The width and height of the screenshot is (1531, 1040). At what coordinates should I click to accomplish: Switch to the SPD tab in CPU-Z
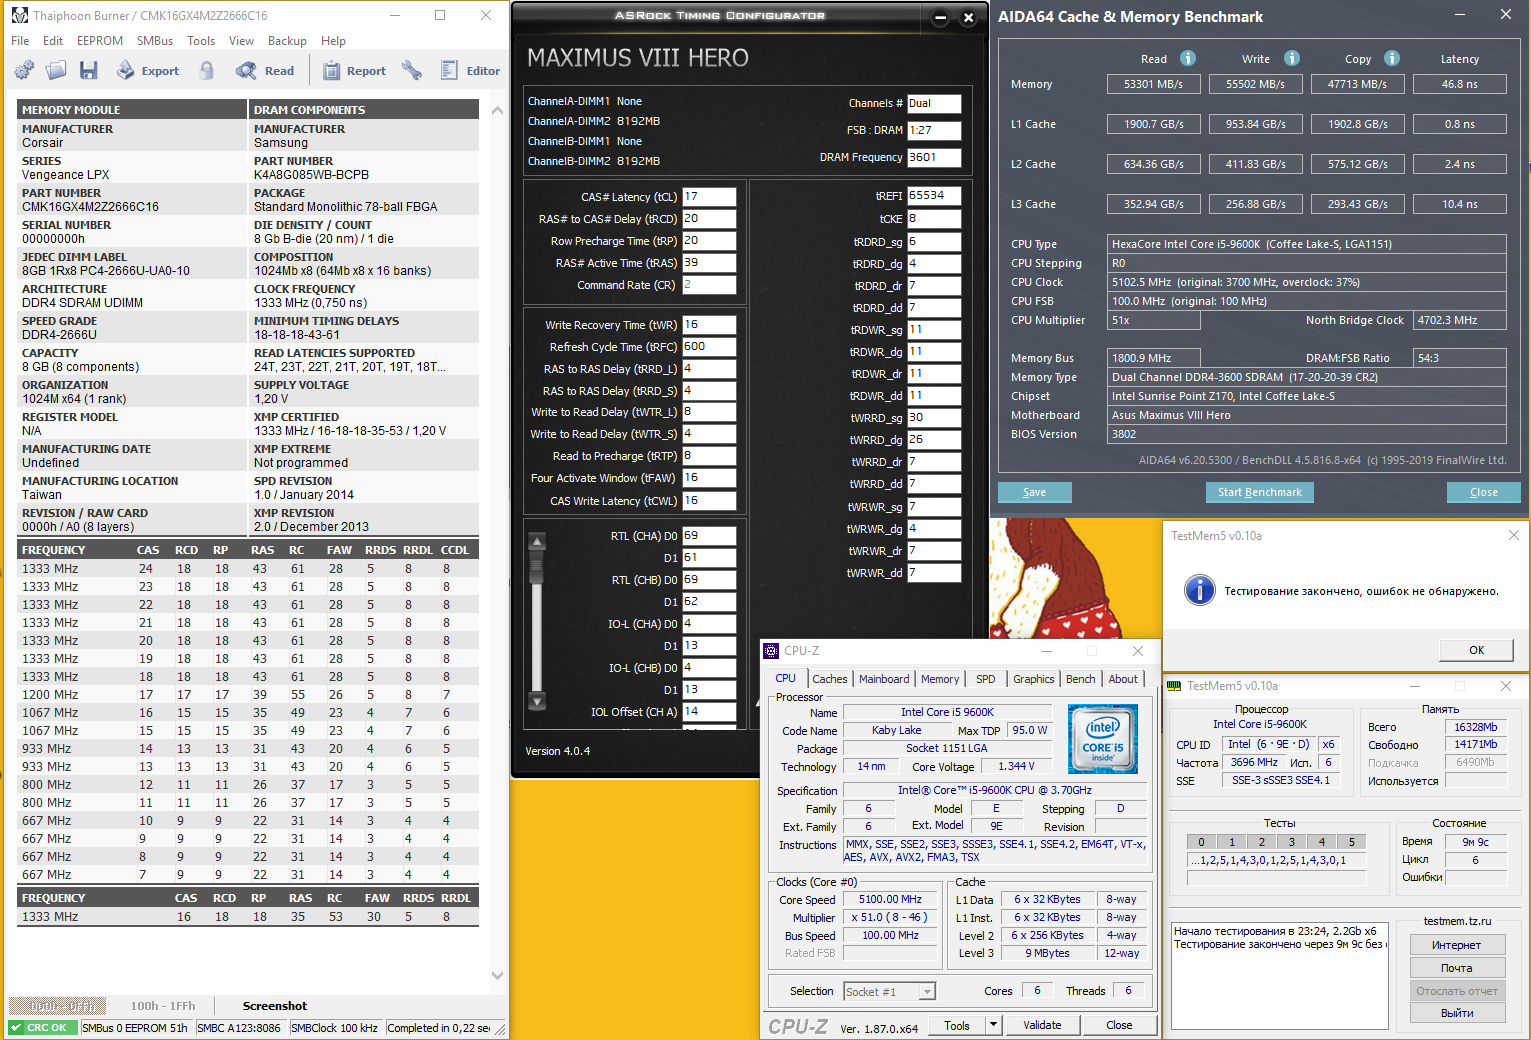coord(986,679)
